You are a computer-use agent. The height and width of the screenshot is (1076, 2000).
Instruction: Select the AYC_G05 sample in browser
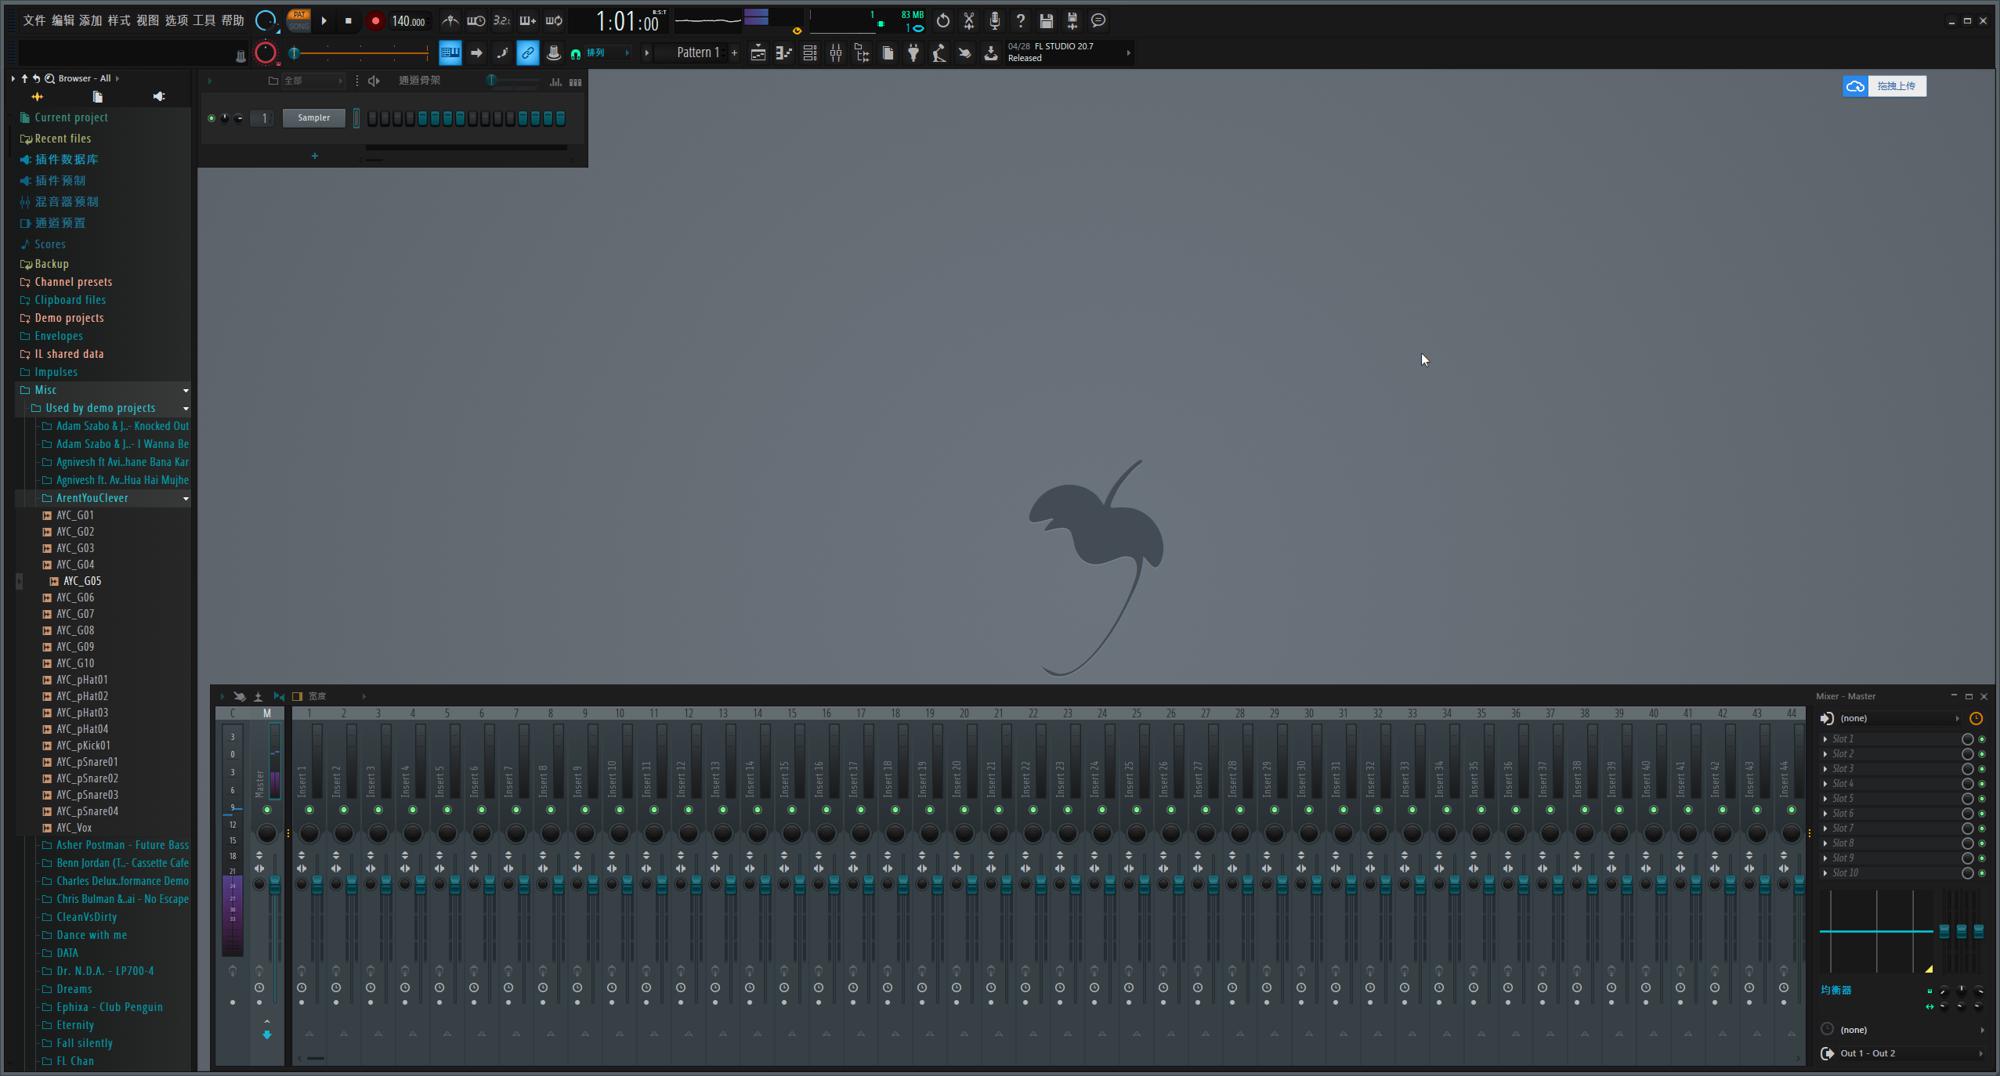(82, 581)
